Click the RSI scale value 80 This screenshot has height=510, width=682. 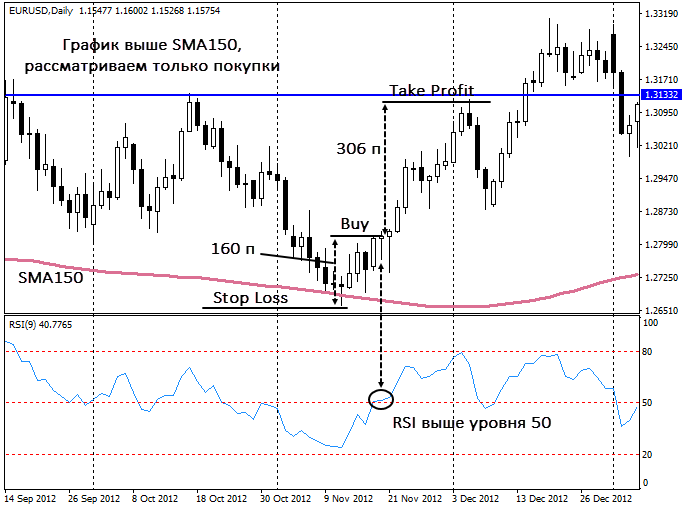pyautogui.click(x=647, y=352)
